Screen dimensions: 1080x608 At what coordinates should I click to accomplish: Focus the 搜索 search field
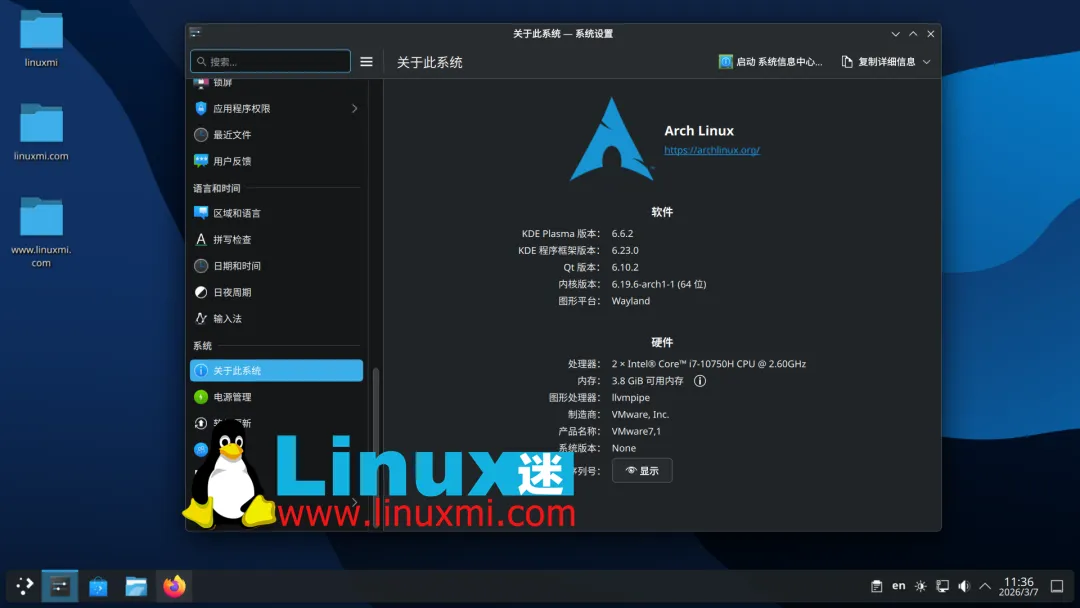(270, 61)
